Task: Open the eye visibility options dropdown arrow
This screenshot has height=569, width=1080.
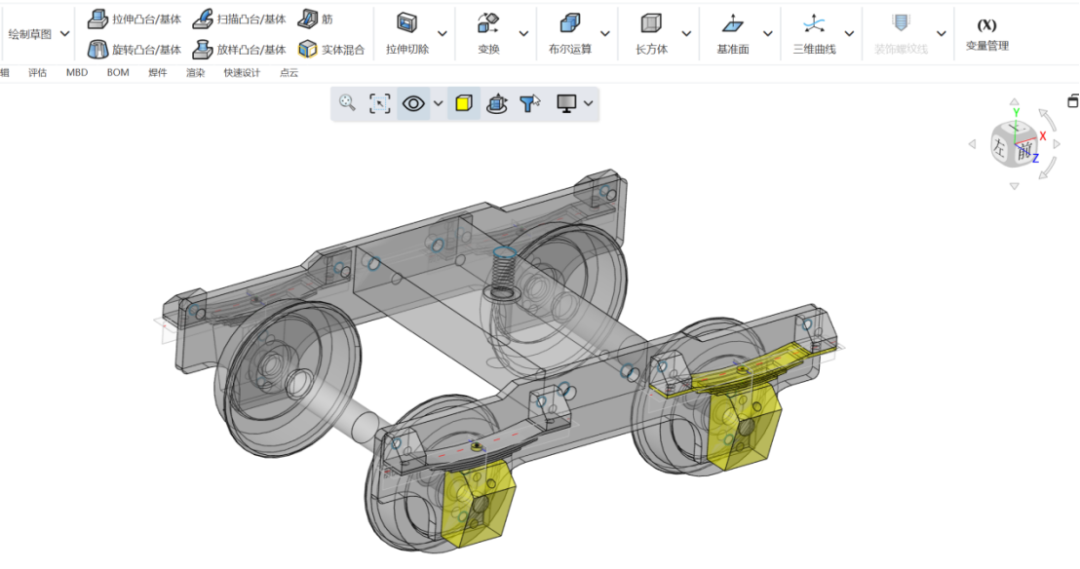Action: (x=438, y=103)
